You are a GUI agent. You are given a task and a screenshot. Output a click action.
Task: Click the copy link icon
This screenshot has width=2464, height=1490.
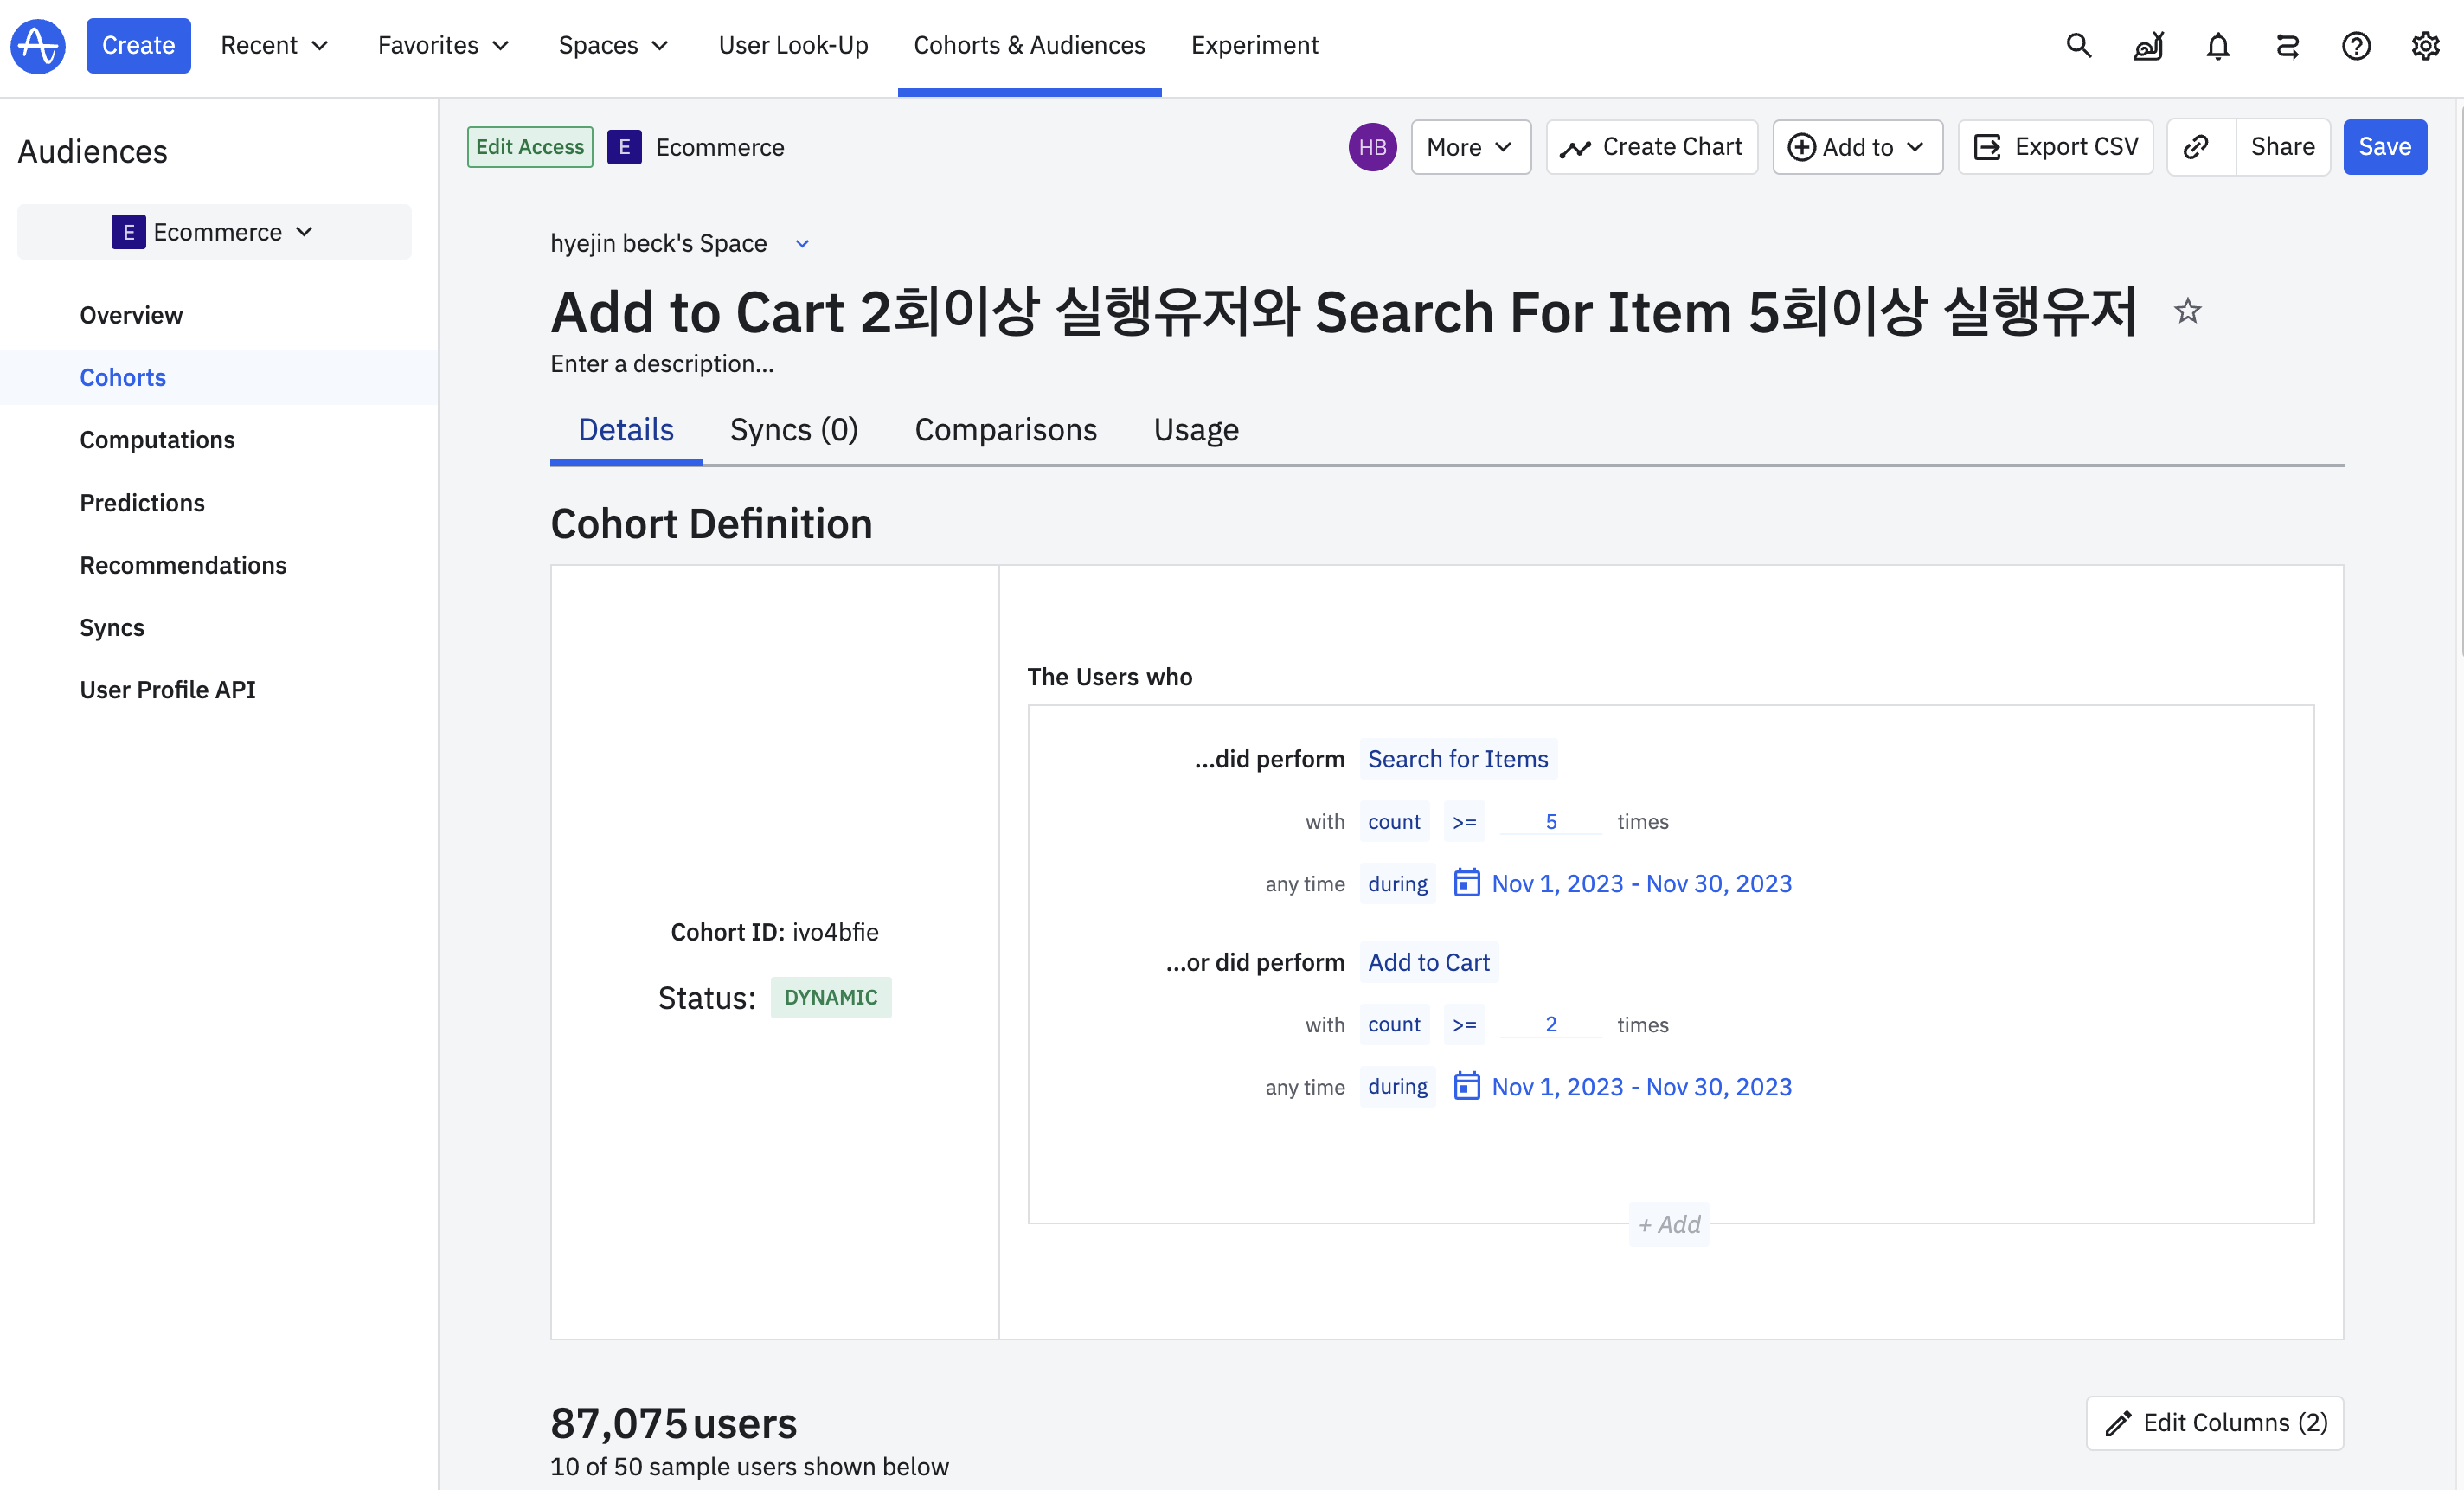[x=2196, y=147]
